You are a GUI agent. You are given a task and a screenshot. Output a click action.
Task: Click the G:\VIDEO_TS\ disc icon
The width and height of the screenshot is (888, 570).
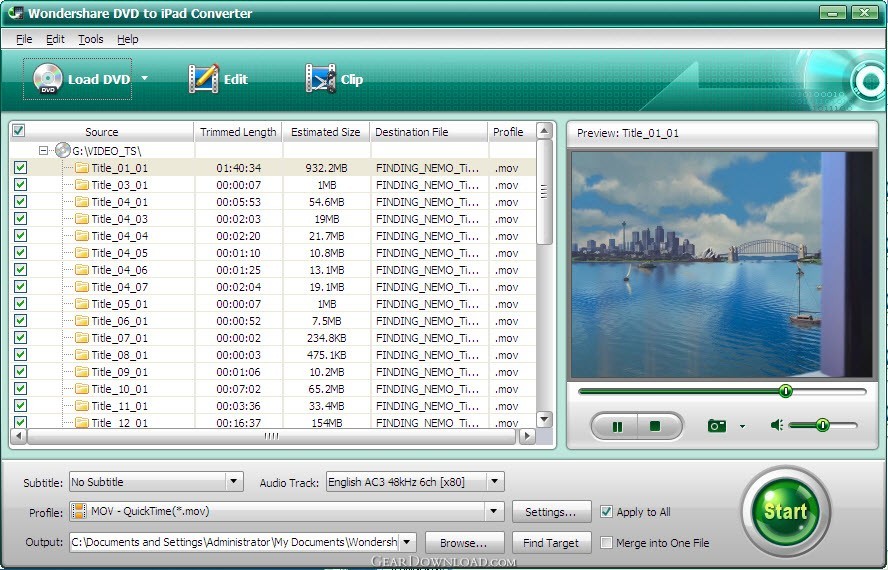coord(63,151)
